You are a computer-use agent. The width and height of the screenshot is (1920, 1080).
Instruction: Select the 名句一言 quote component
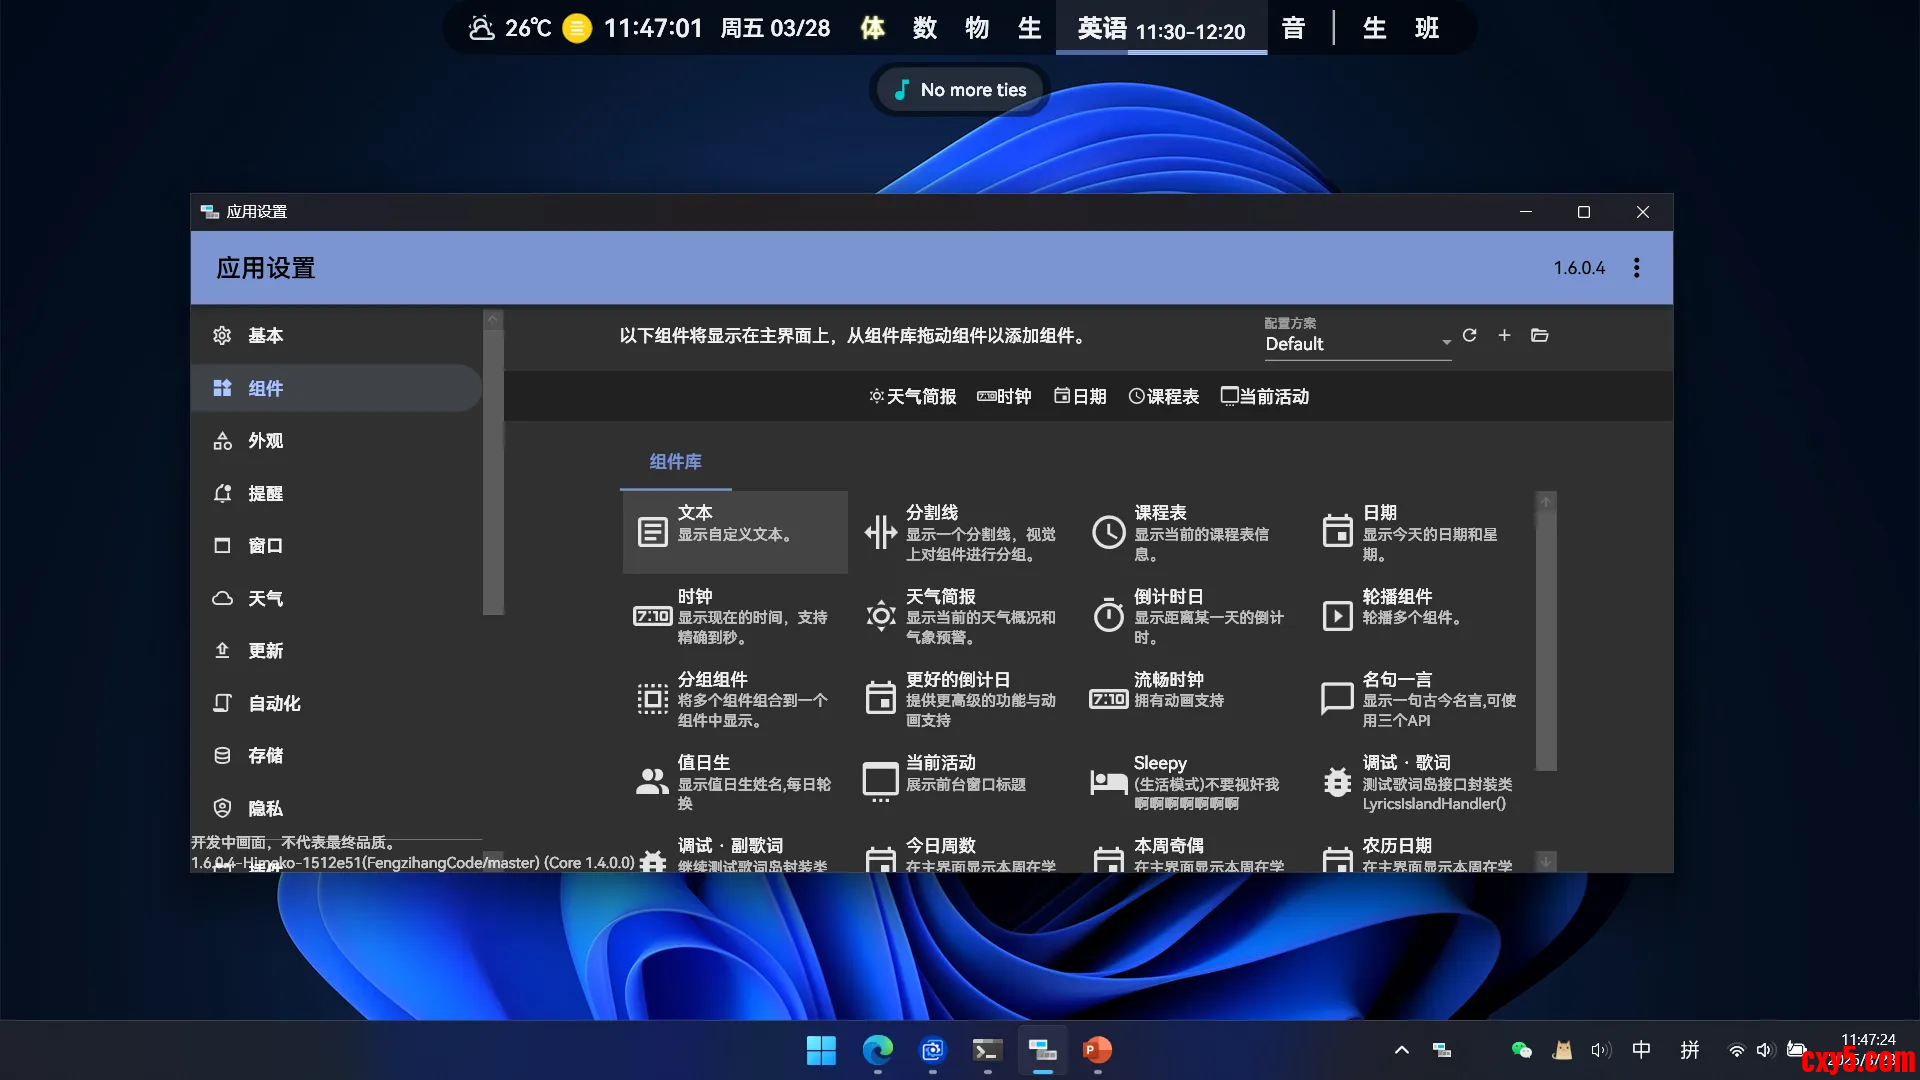[x=1418, y=698]
